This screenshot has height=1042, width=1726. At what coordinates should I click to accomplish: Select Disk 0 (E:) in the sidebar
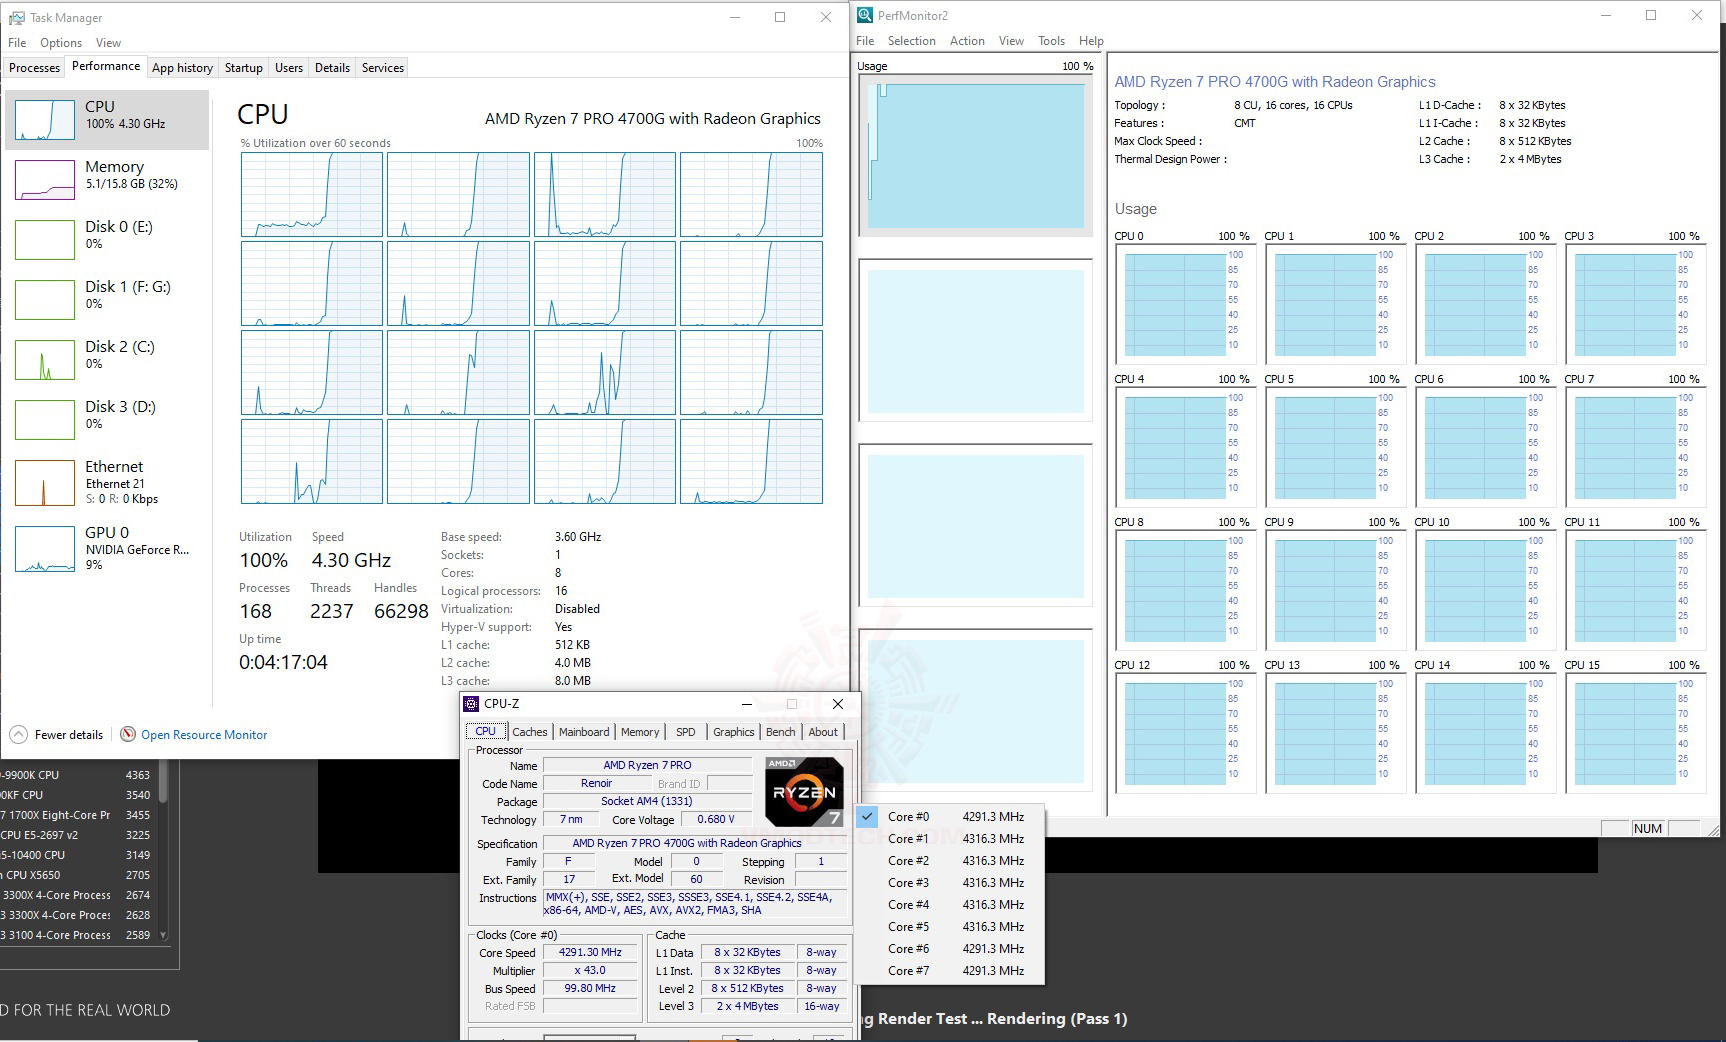tap(107, 239)
